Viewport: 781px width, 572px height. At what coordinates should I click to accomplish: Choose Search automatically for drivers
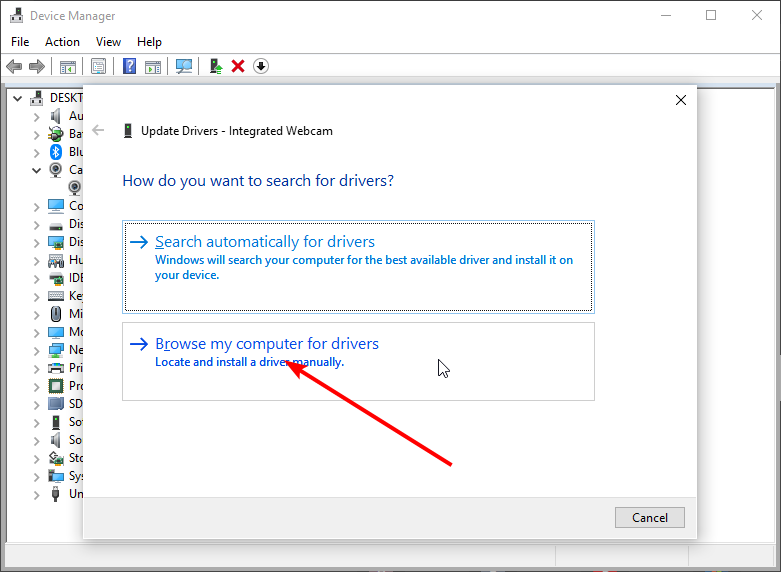point(265,242)
